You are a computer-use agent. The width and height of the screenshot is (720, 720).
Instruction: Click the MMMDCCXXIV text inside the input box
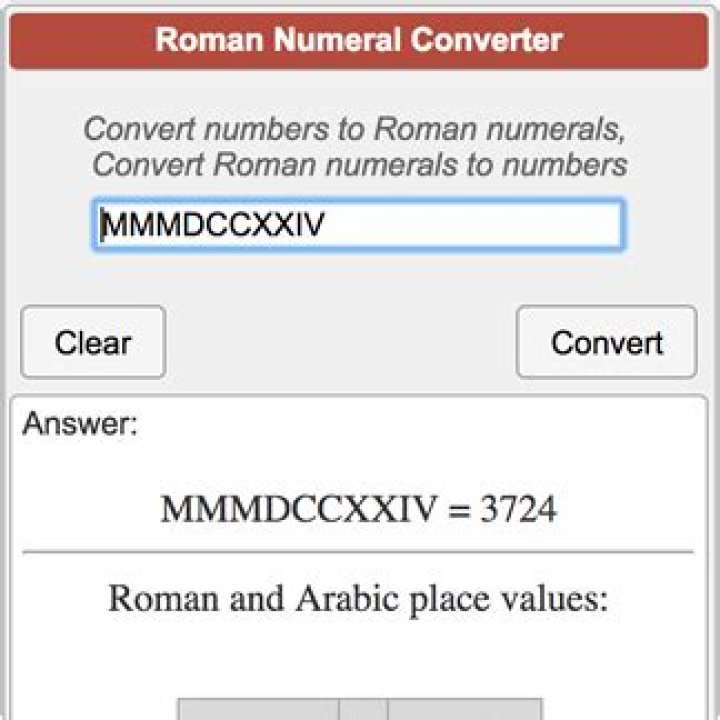214,225
